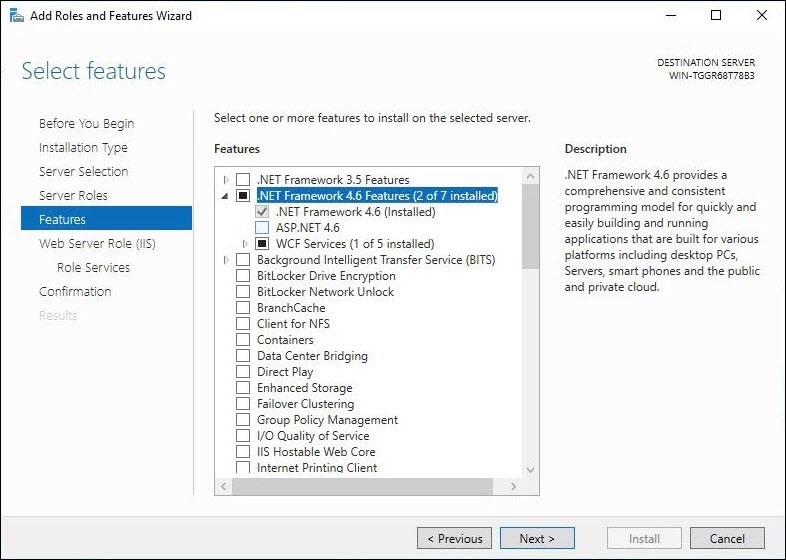Image resolution: width=786 pixels, height=560 pixels.
Task: Click the horizontal scrollbar right arrow
Action: [513, 486]
